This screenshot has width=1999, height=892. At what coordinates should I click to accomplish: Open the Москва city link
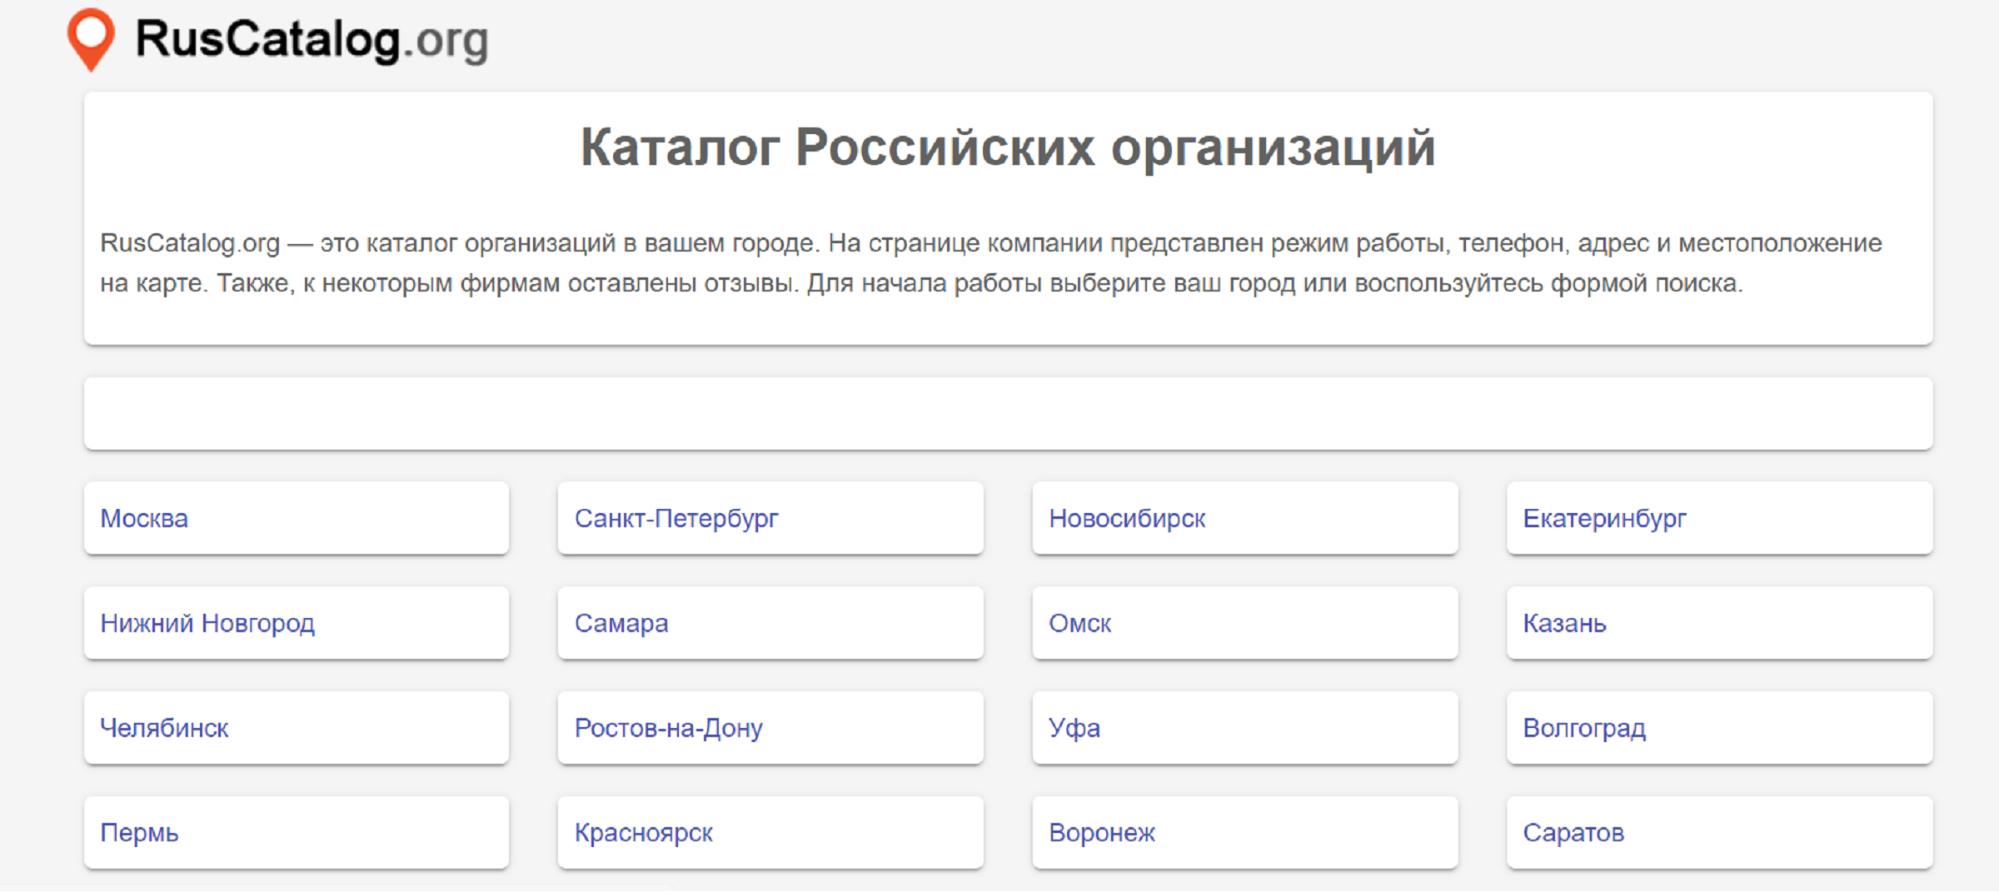[144, 518]
